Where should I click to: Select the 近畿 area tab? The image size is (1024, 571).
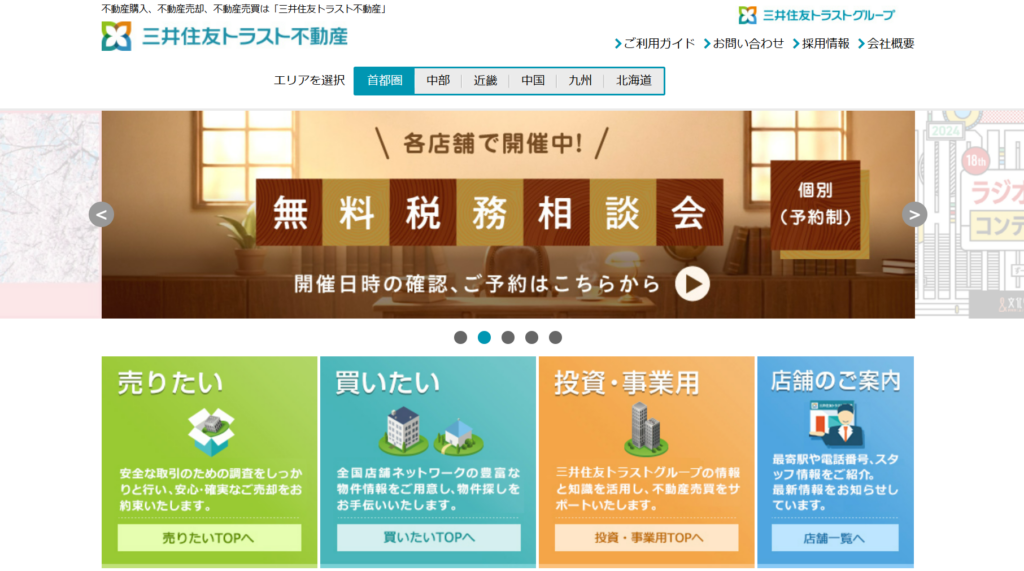485,80
